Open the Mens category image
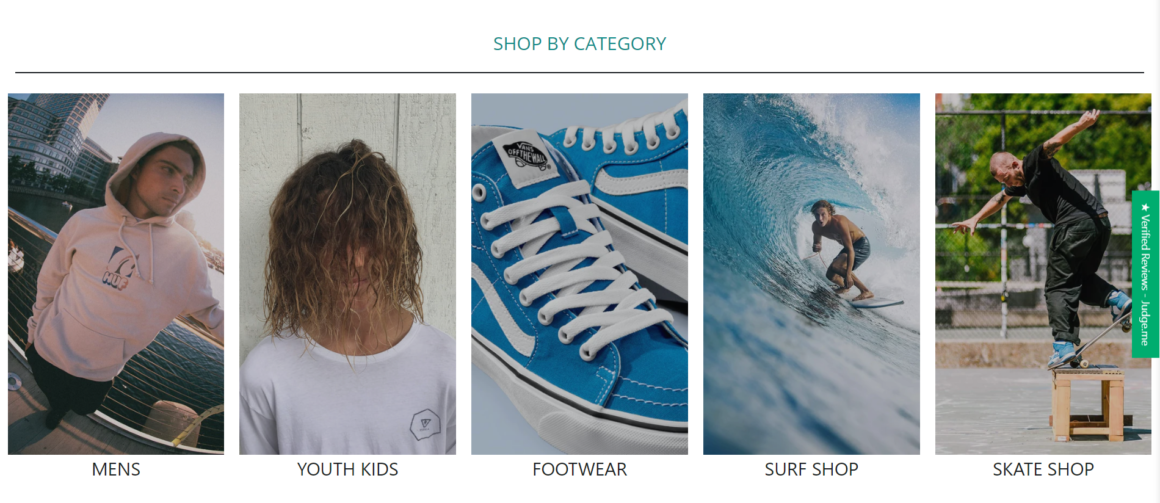The image size is (1160, 503). (116, 274)
